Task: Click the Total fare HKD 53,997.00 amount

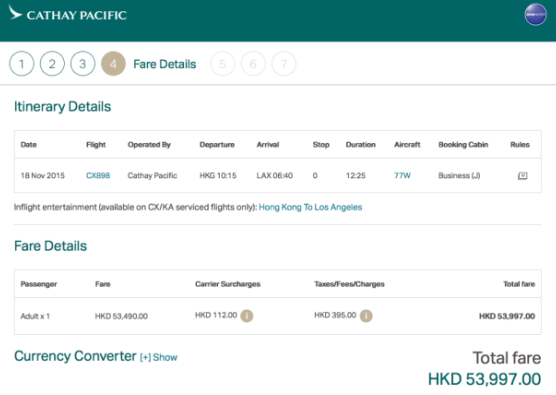Action: click(x=484, y=379)
